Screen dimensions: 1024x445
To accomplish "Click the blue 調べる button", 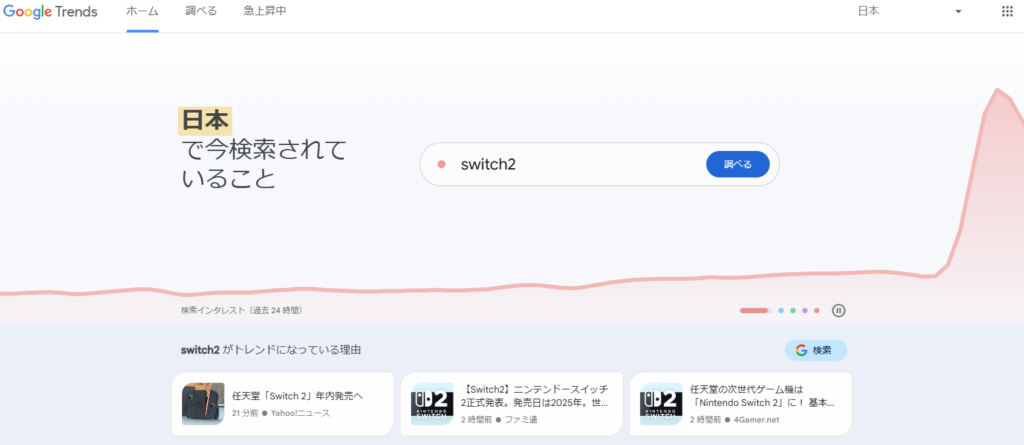I will point(738,165).
